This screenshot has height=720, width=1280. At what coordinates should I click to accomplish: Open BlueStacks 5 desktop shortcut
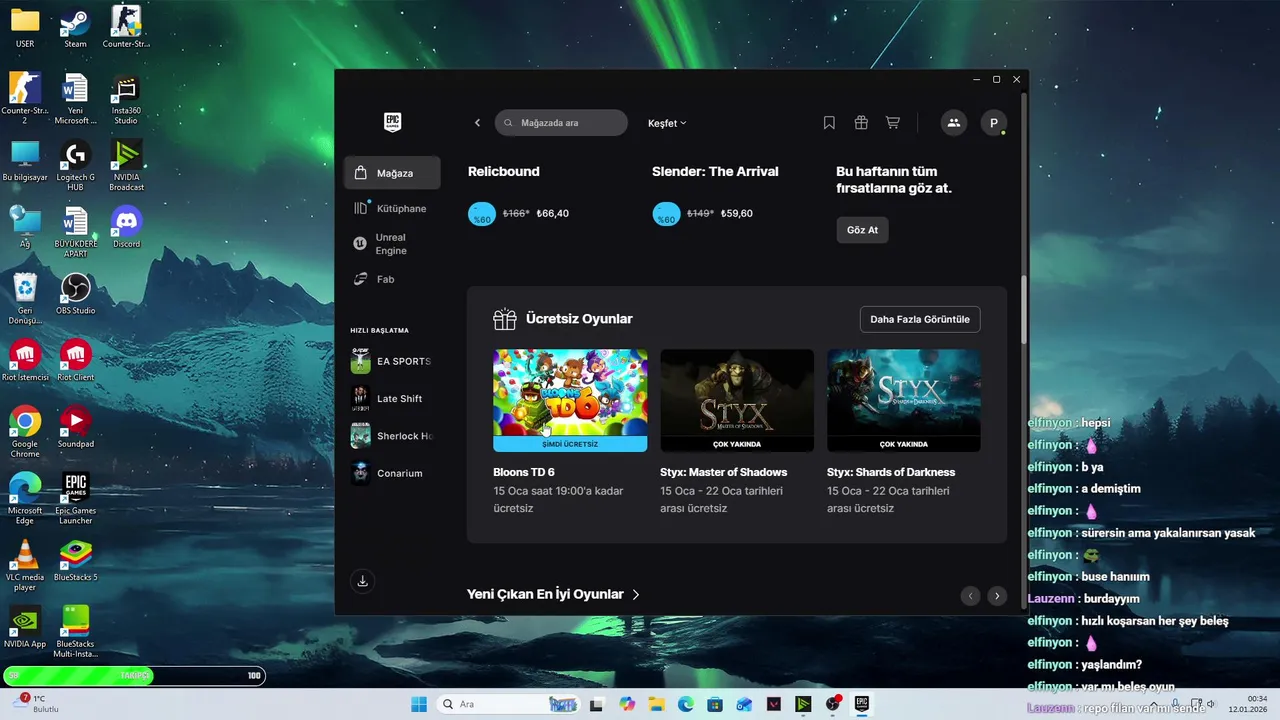point(75,561)
